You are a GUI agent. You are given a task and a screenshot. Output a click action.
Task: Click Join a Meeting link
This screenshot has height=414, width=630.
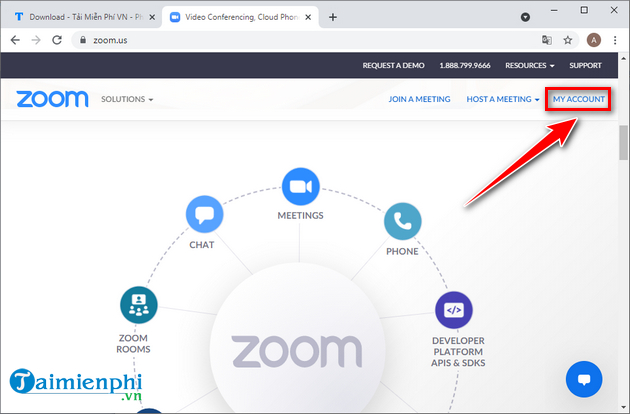pos(419,99)
